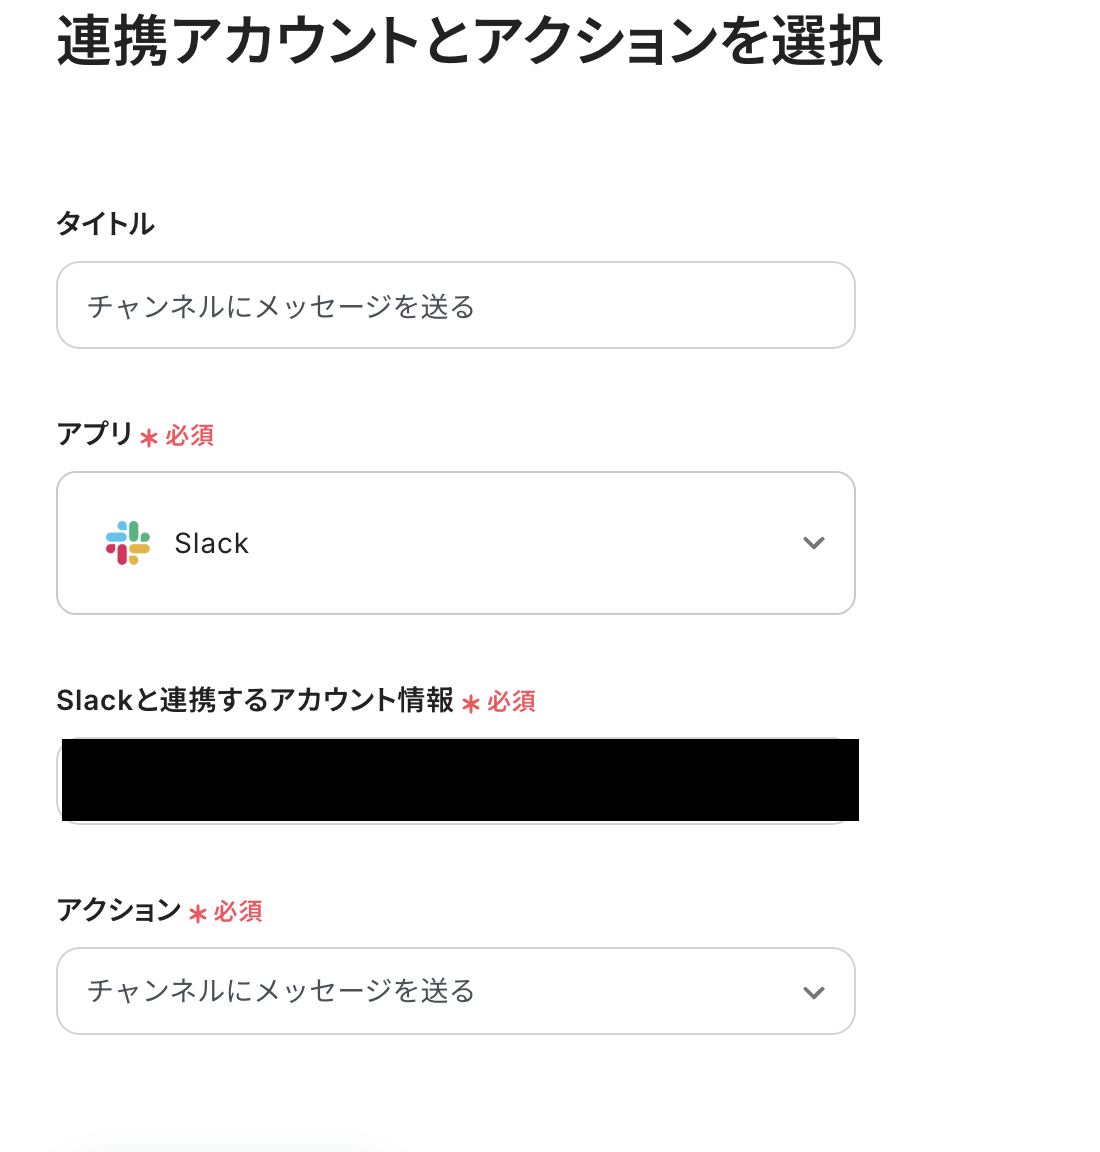Click the "Slack" name in the app selector
Viewport: 1100px width, 1152px height.
211,543
